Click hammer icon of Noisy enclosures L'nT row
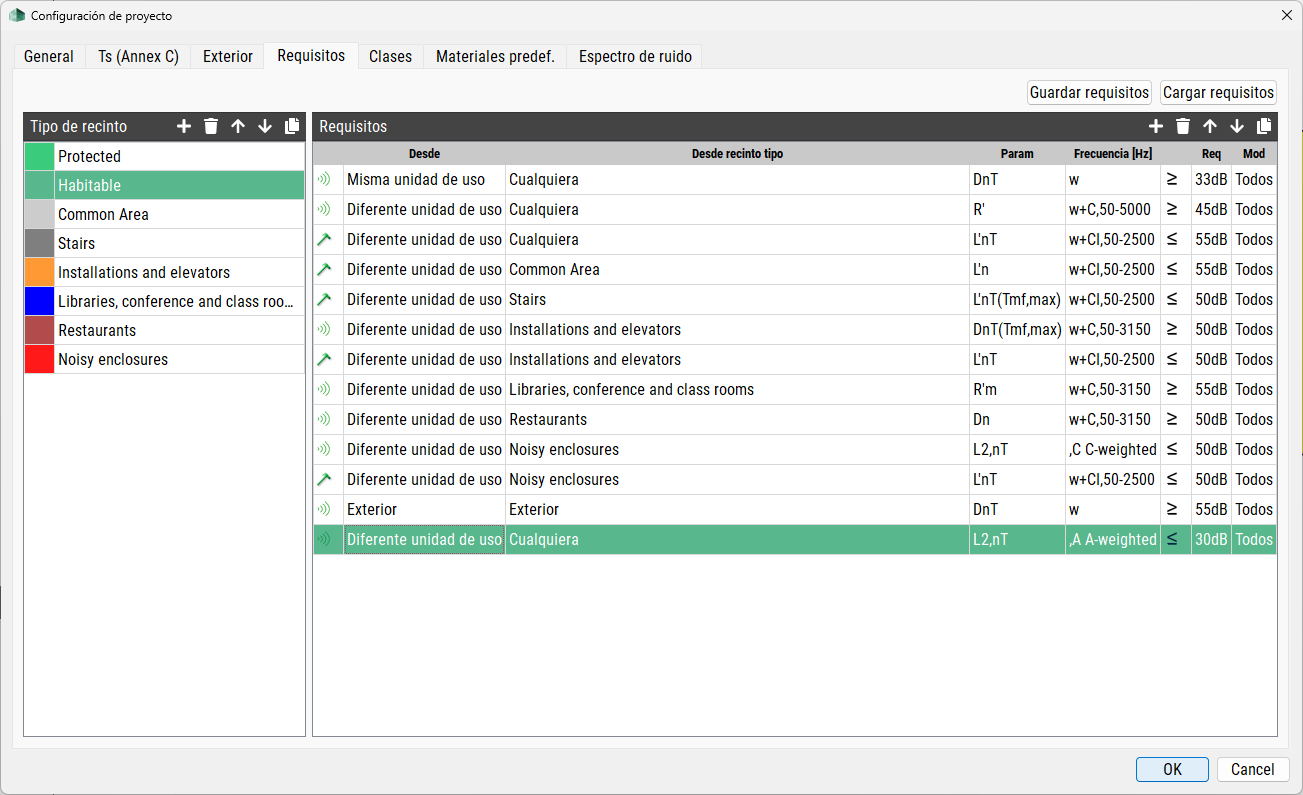Viewport: 1303px width, 795px height. [x=324, y=480]
